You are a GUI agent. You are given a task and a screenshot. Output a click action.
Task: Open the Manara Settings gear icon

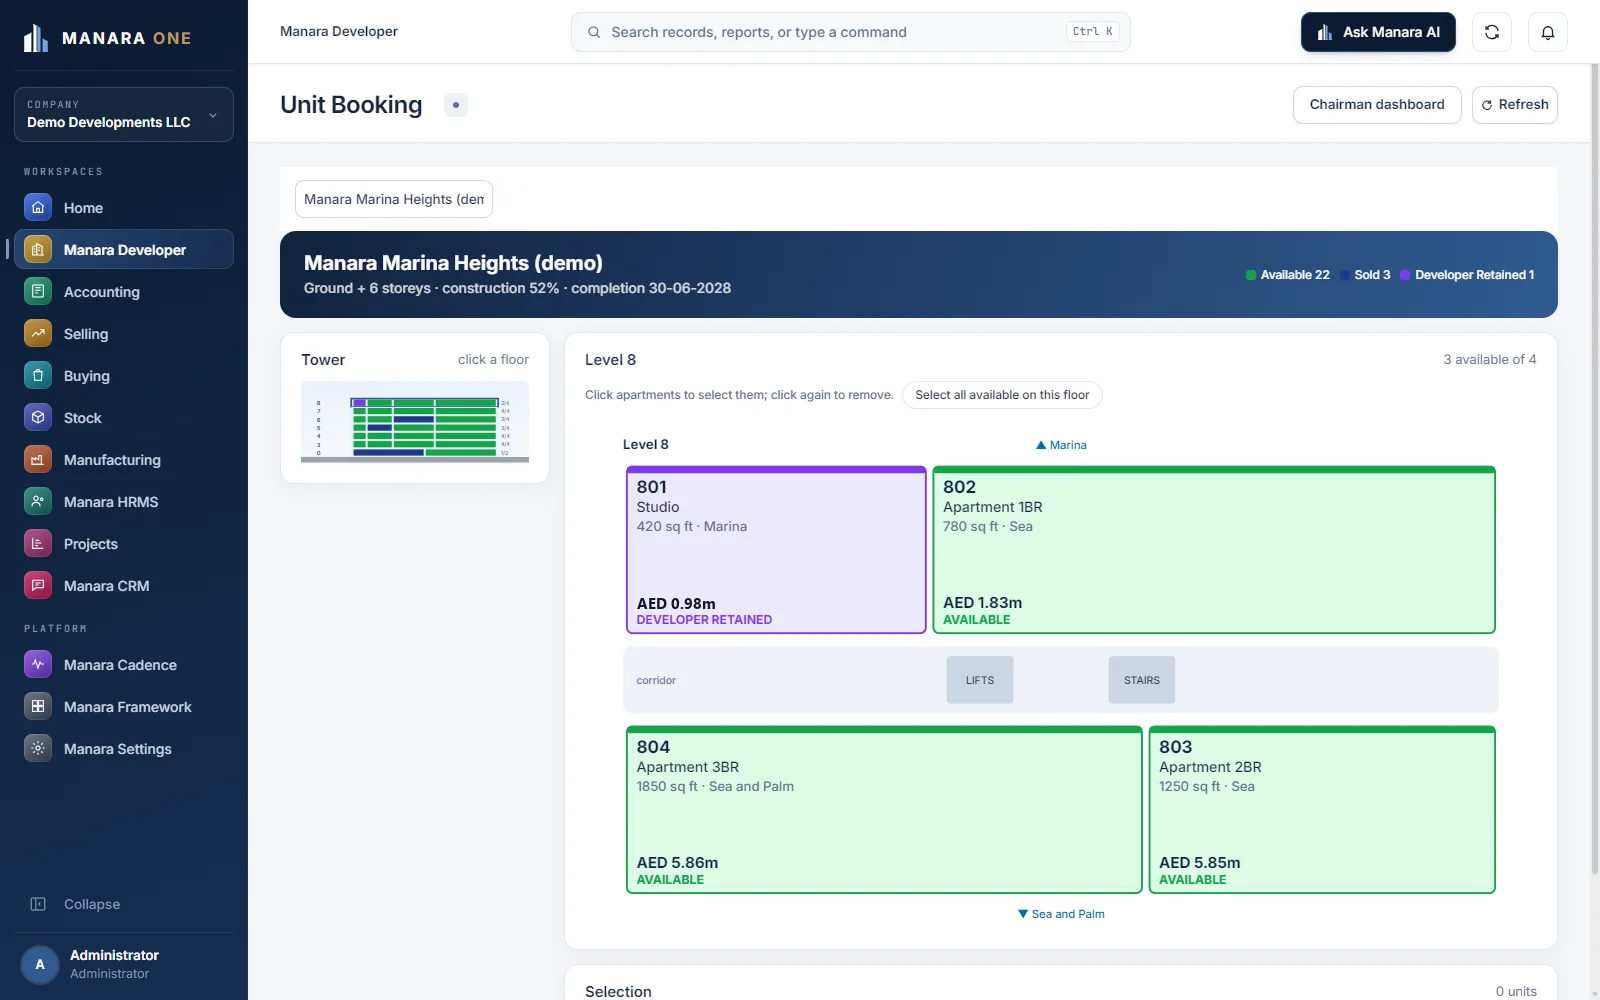[38, 749]
